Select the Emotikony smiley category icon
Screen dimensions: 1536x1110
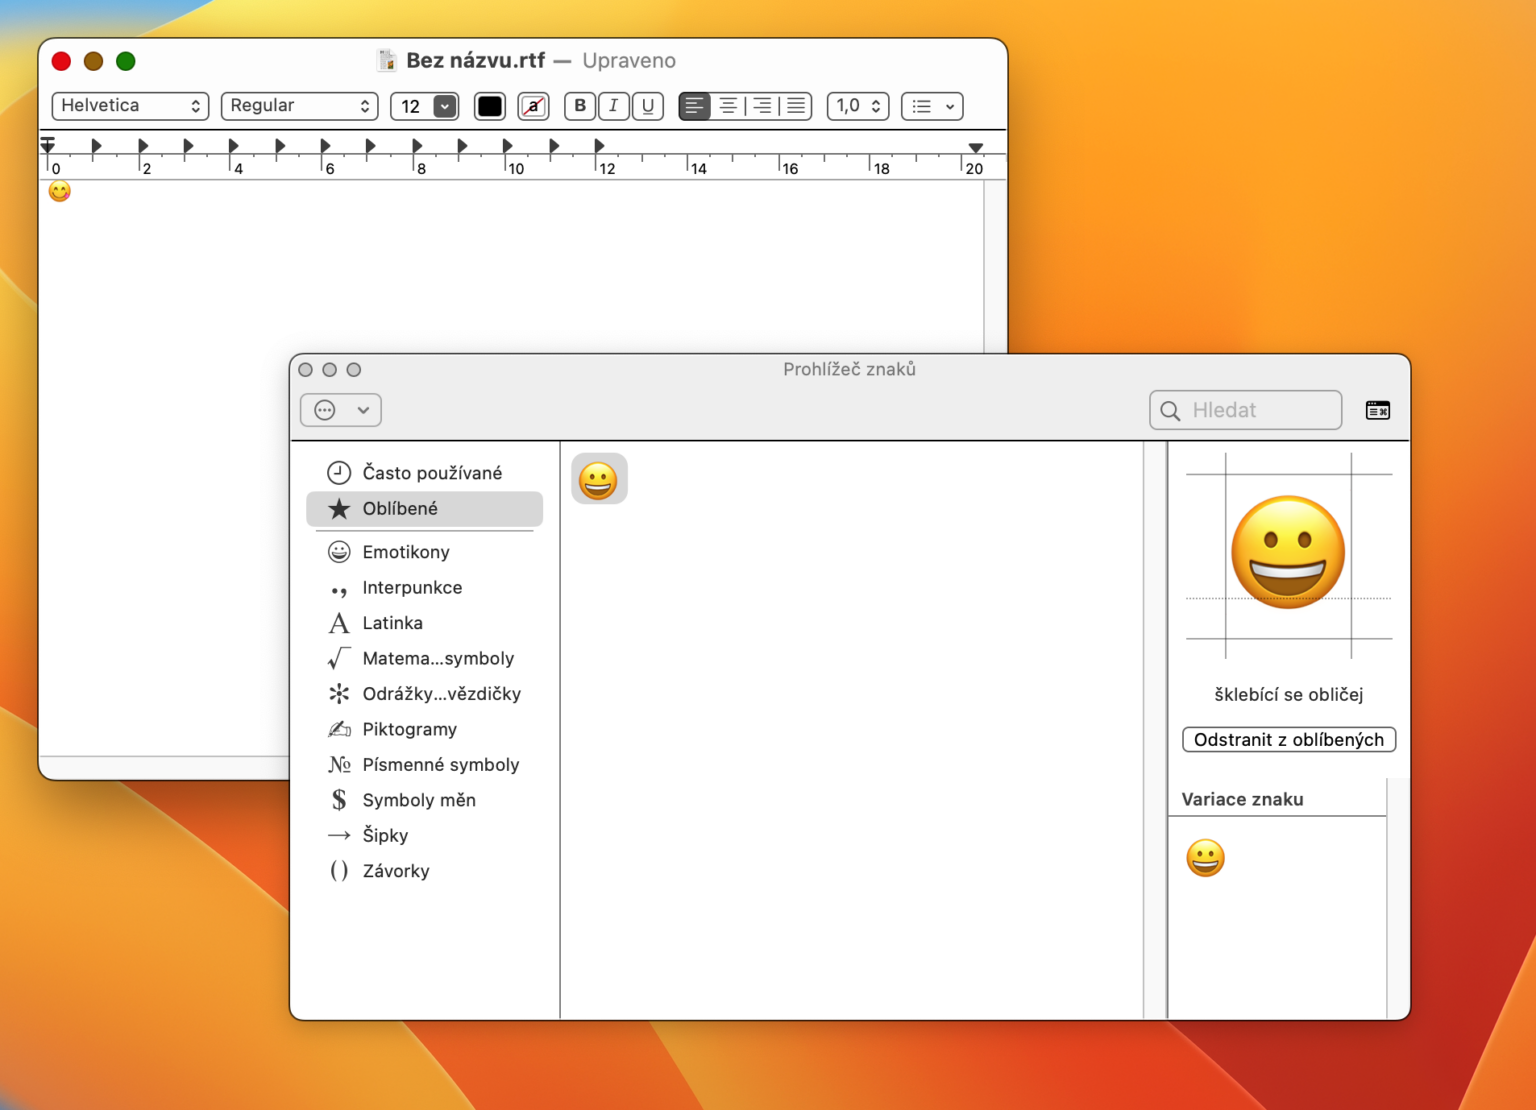coord(339,551)
